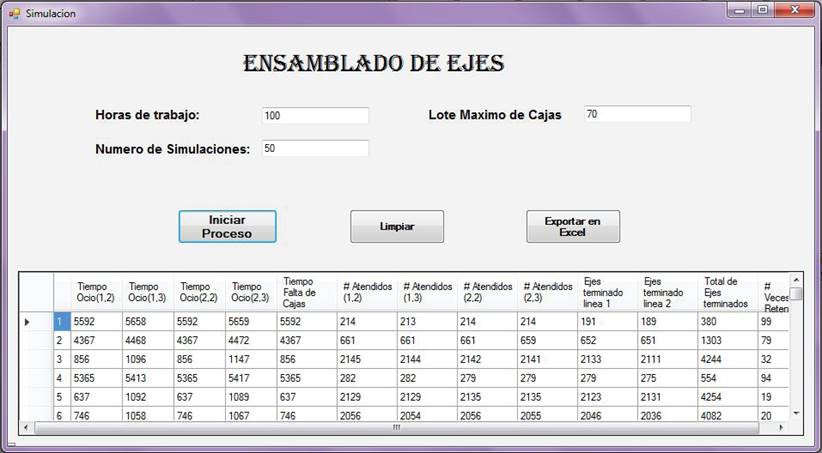Focus the Numero de Simulaciones field
The height and width of the screenshot is (453, 822).
(x=315, y=148)
